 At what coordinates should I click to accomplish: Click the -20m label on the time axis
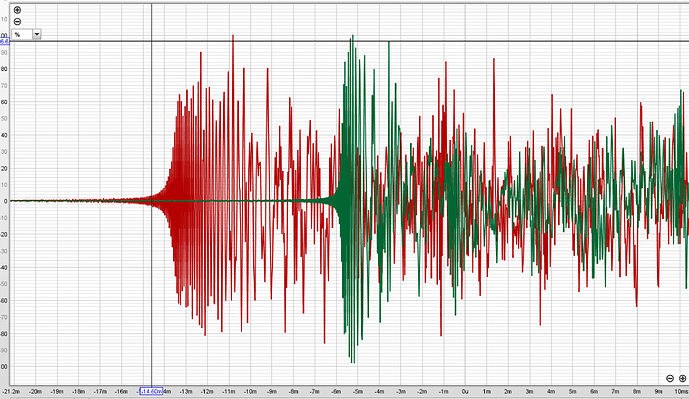point(36,392)
